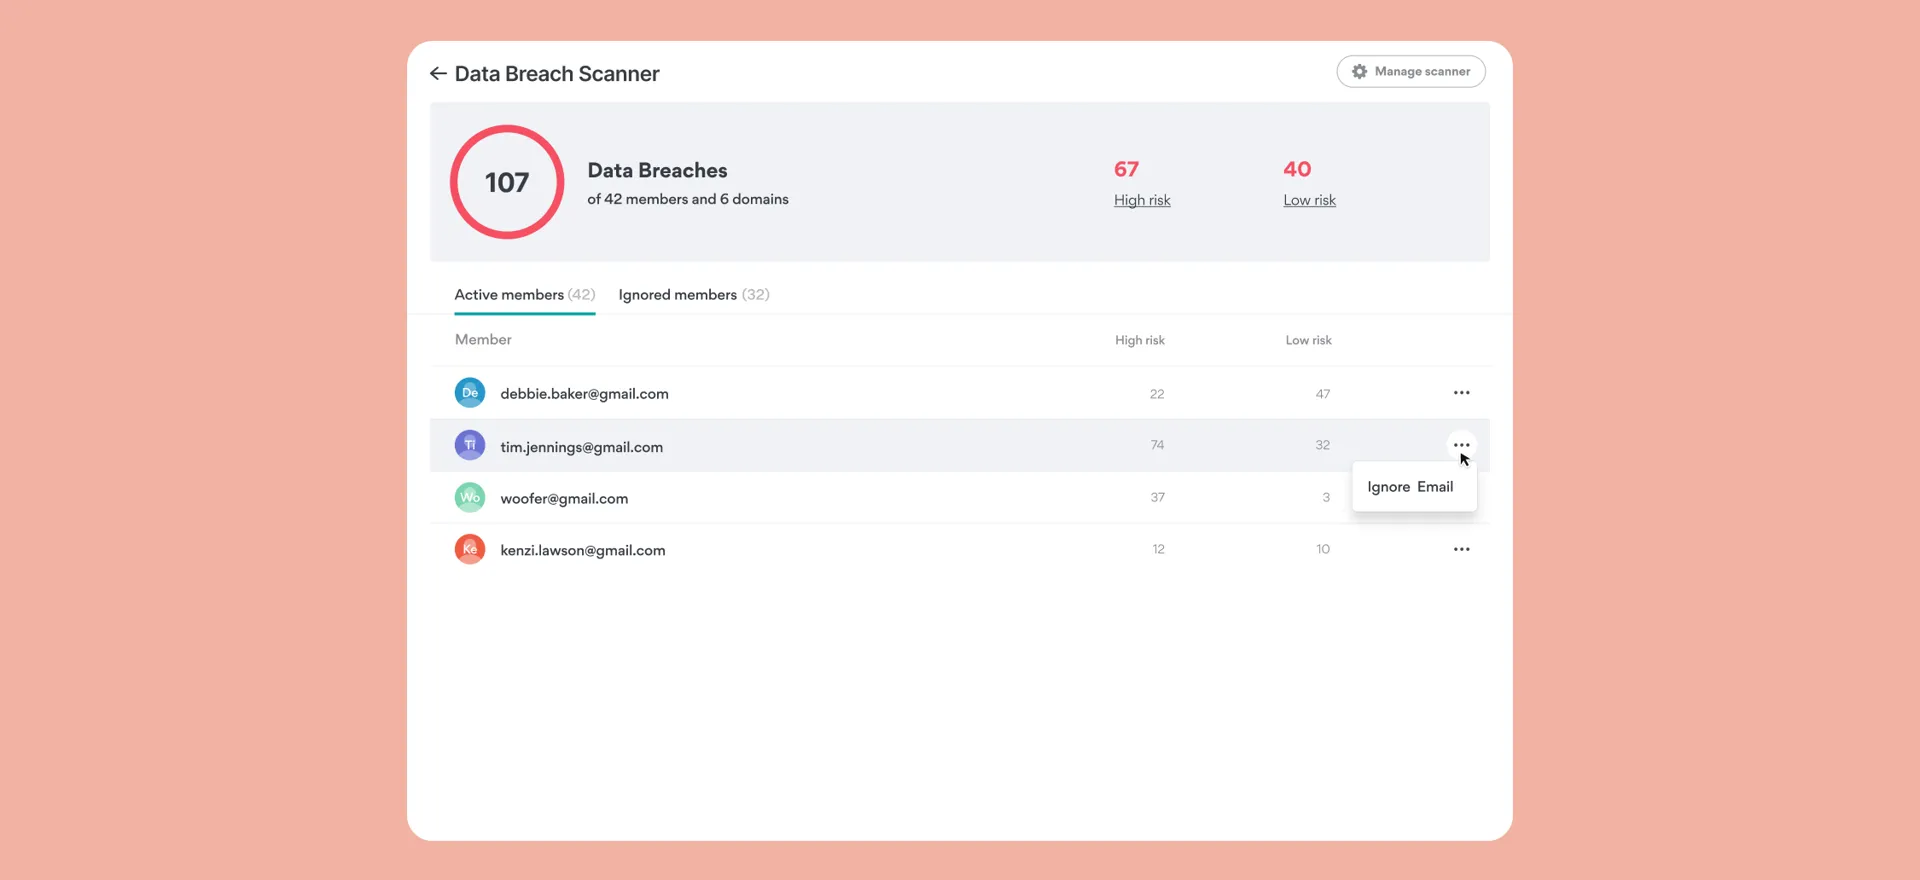Follow the Low risk link under 40
Viewport: 1920px width, 880px height.
click(1309, 200)
